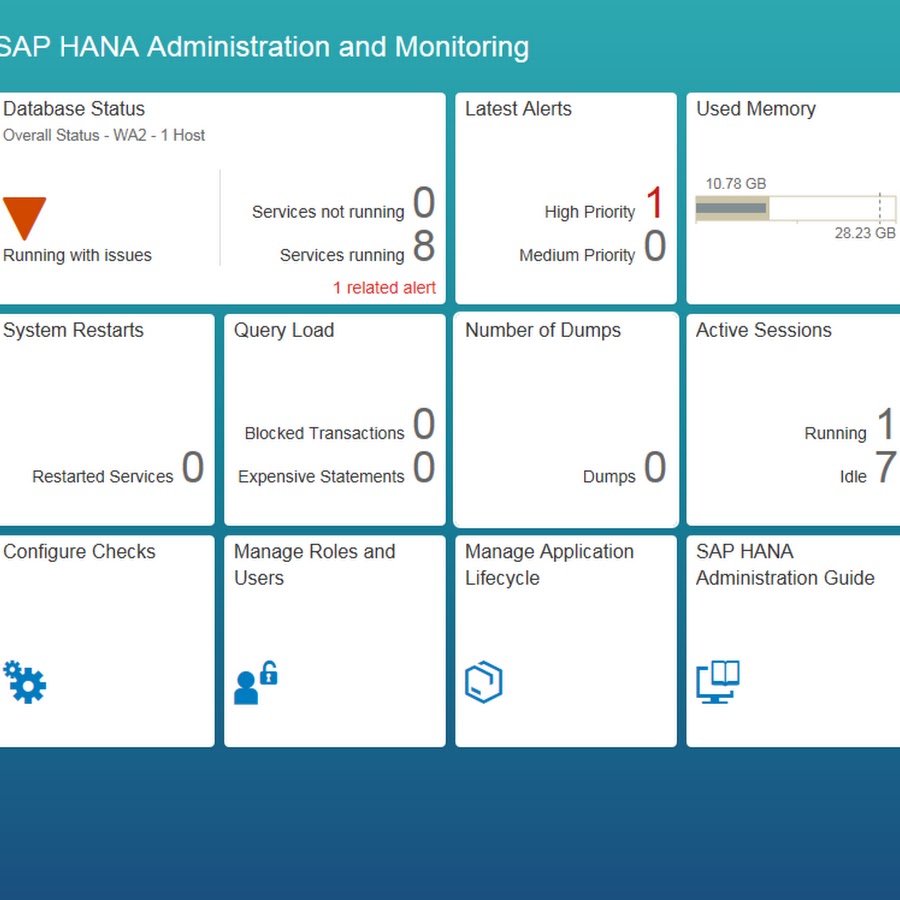The width and height of the screenshot is (900, 900).
Task: Click the 'Manage Application Lifecycle' title
Action: point(549,564)
